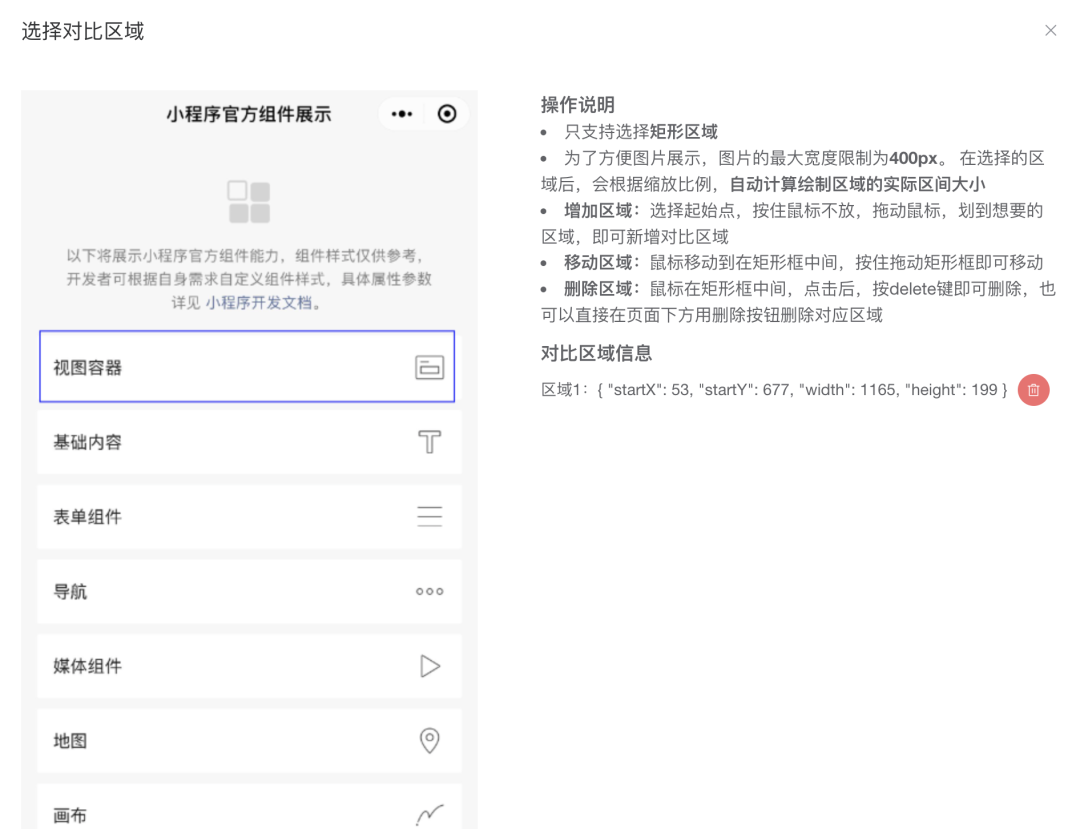Click the 媒体组件 play triangle icon

click(x=430, y=666)
